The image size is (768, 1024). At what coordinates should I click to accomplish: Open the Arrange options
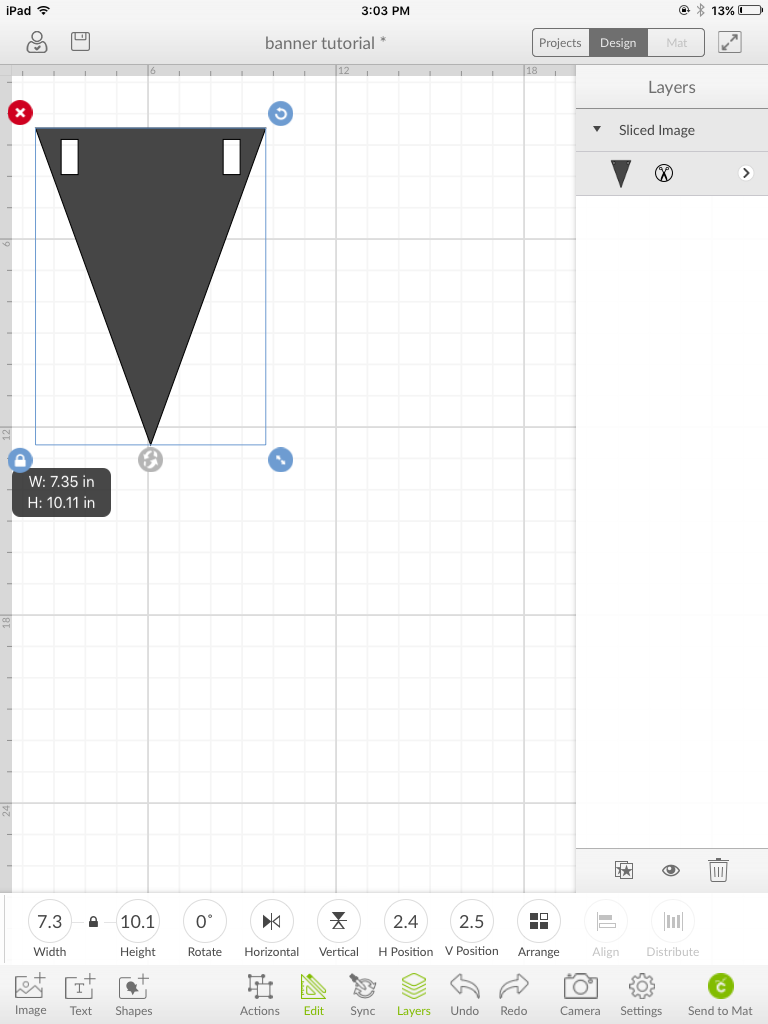[x=539, y=921]
